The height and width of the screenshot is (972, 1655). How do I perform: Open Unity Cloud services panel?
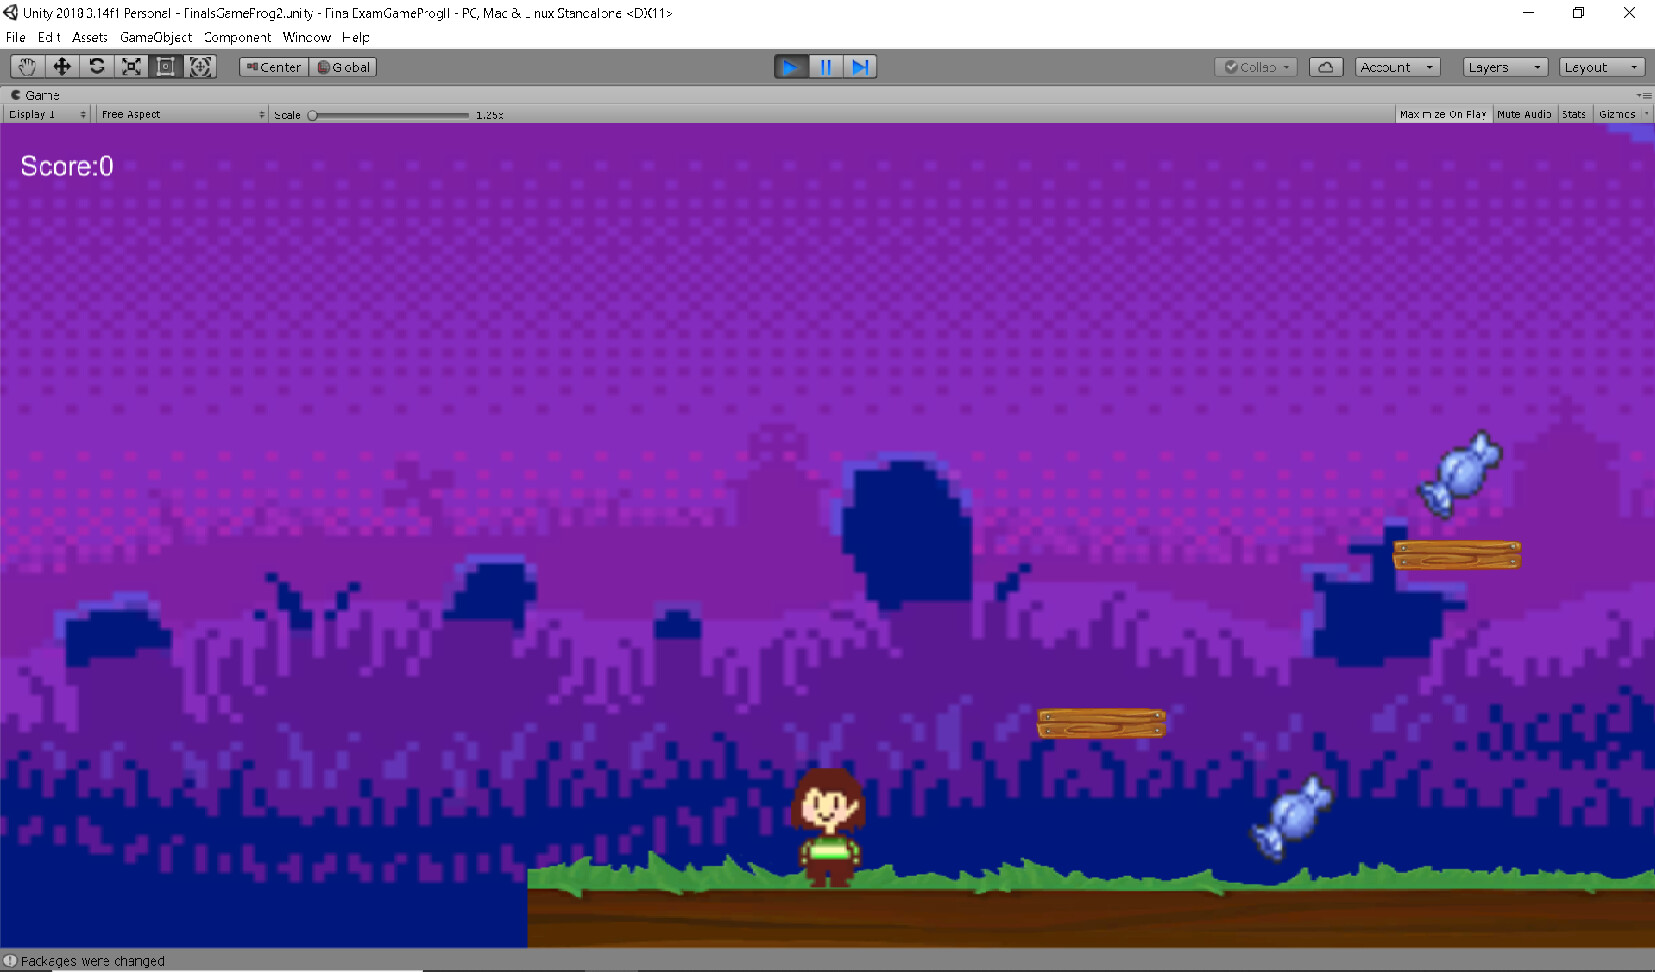1326,66
